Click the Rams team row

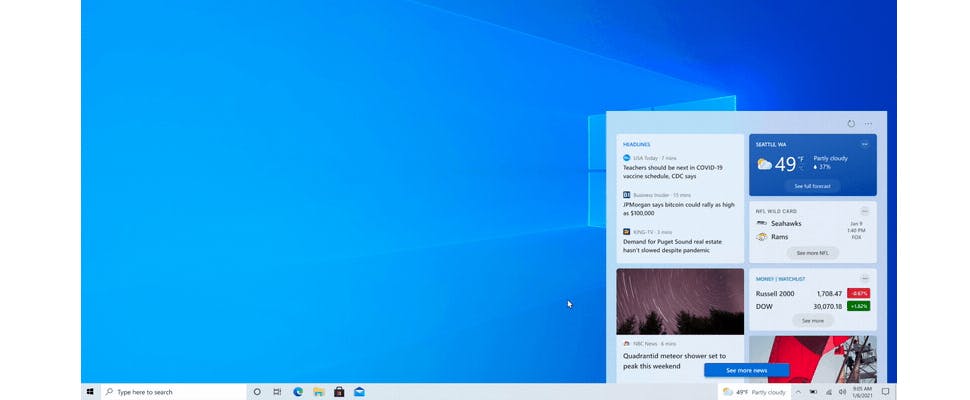773,237
